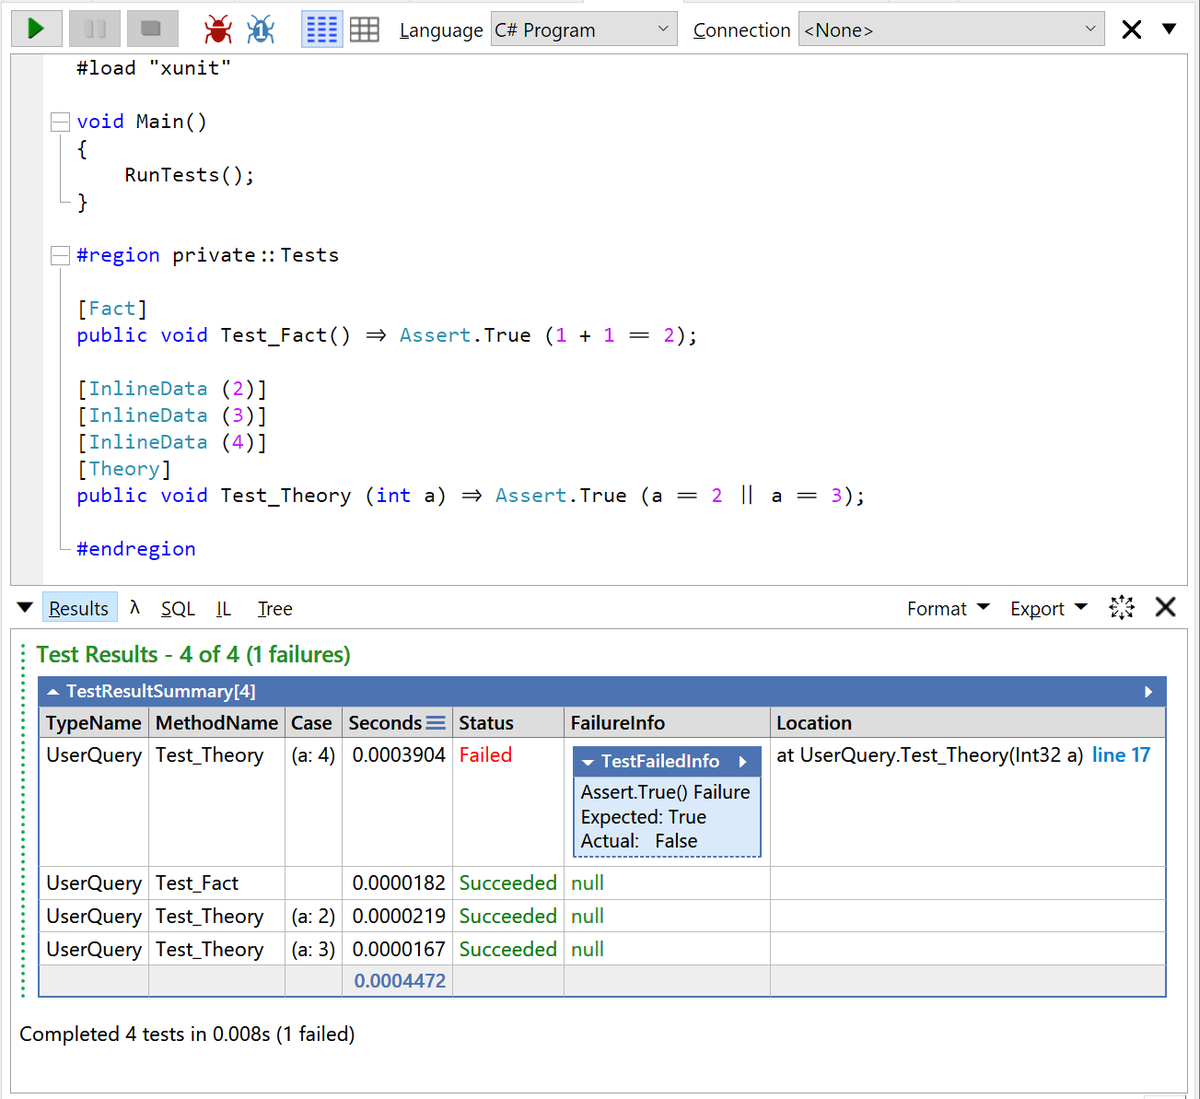Image resolution: width=1200 pixels, height=1099 pixels.
Task: Follow the line 17 link
Action: click(1121, 755)
